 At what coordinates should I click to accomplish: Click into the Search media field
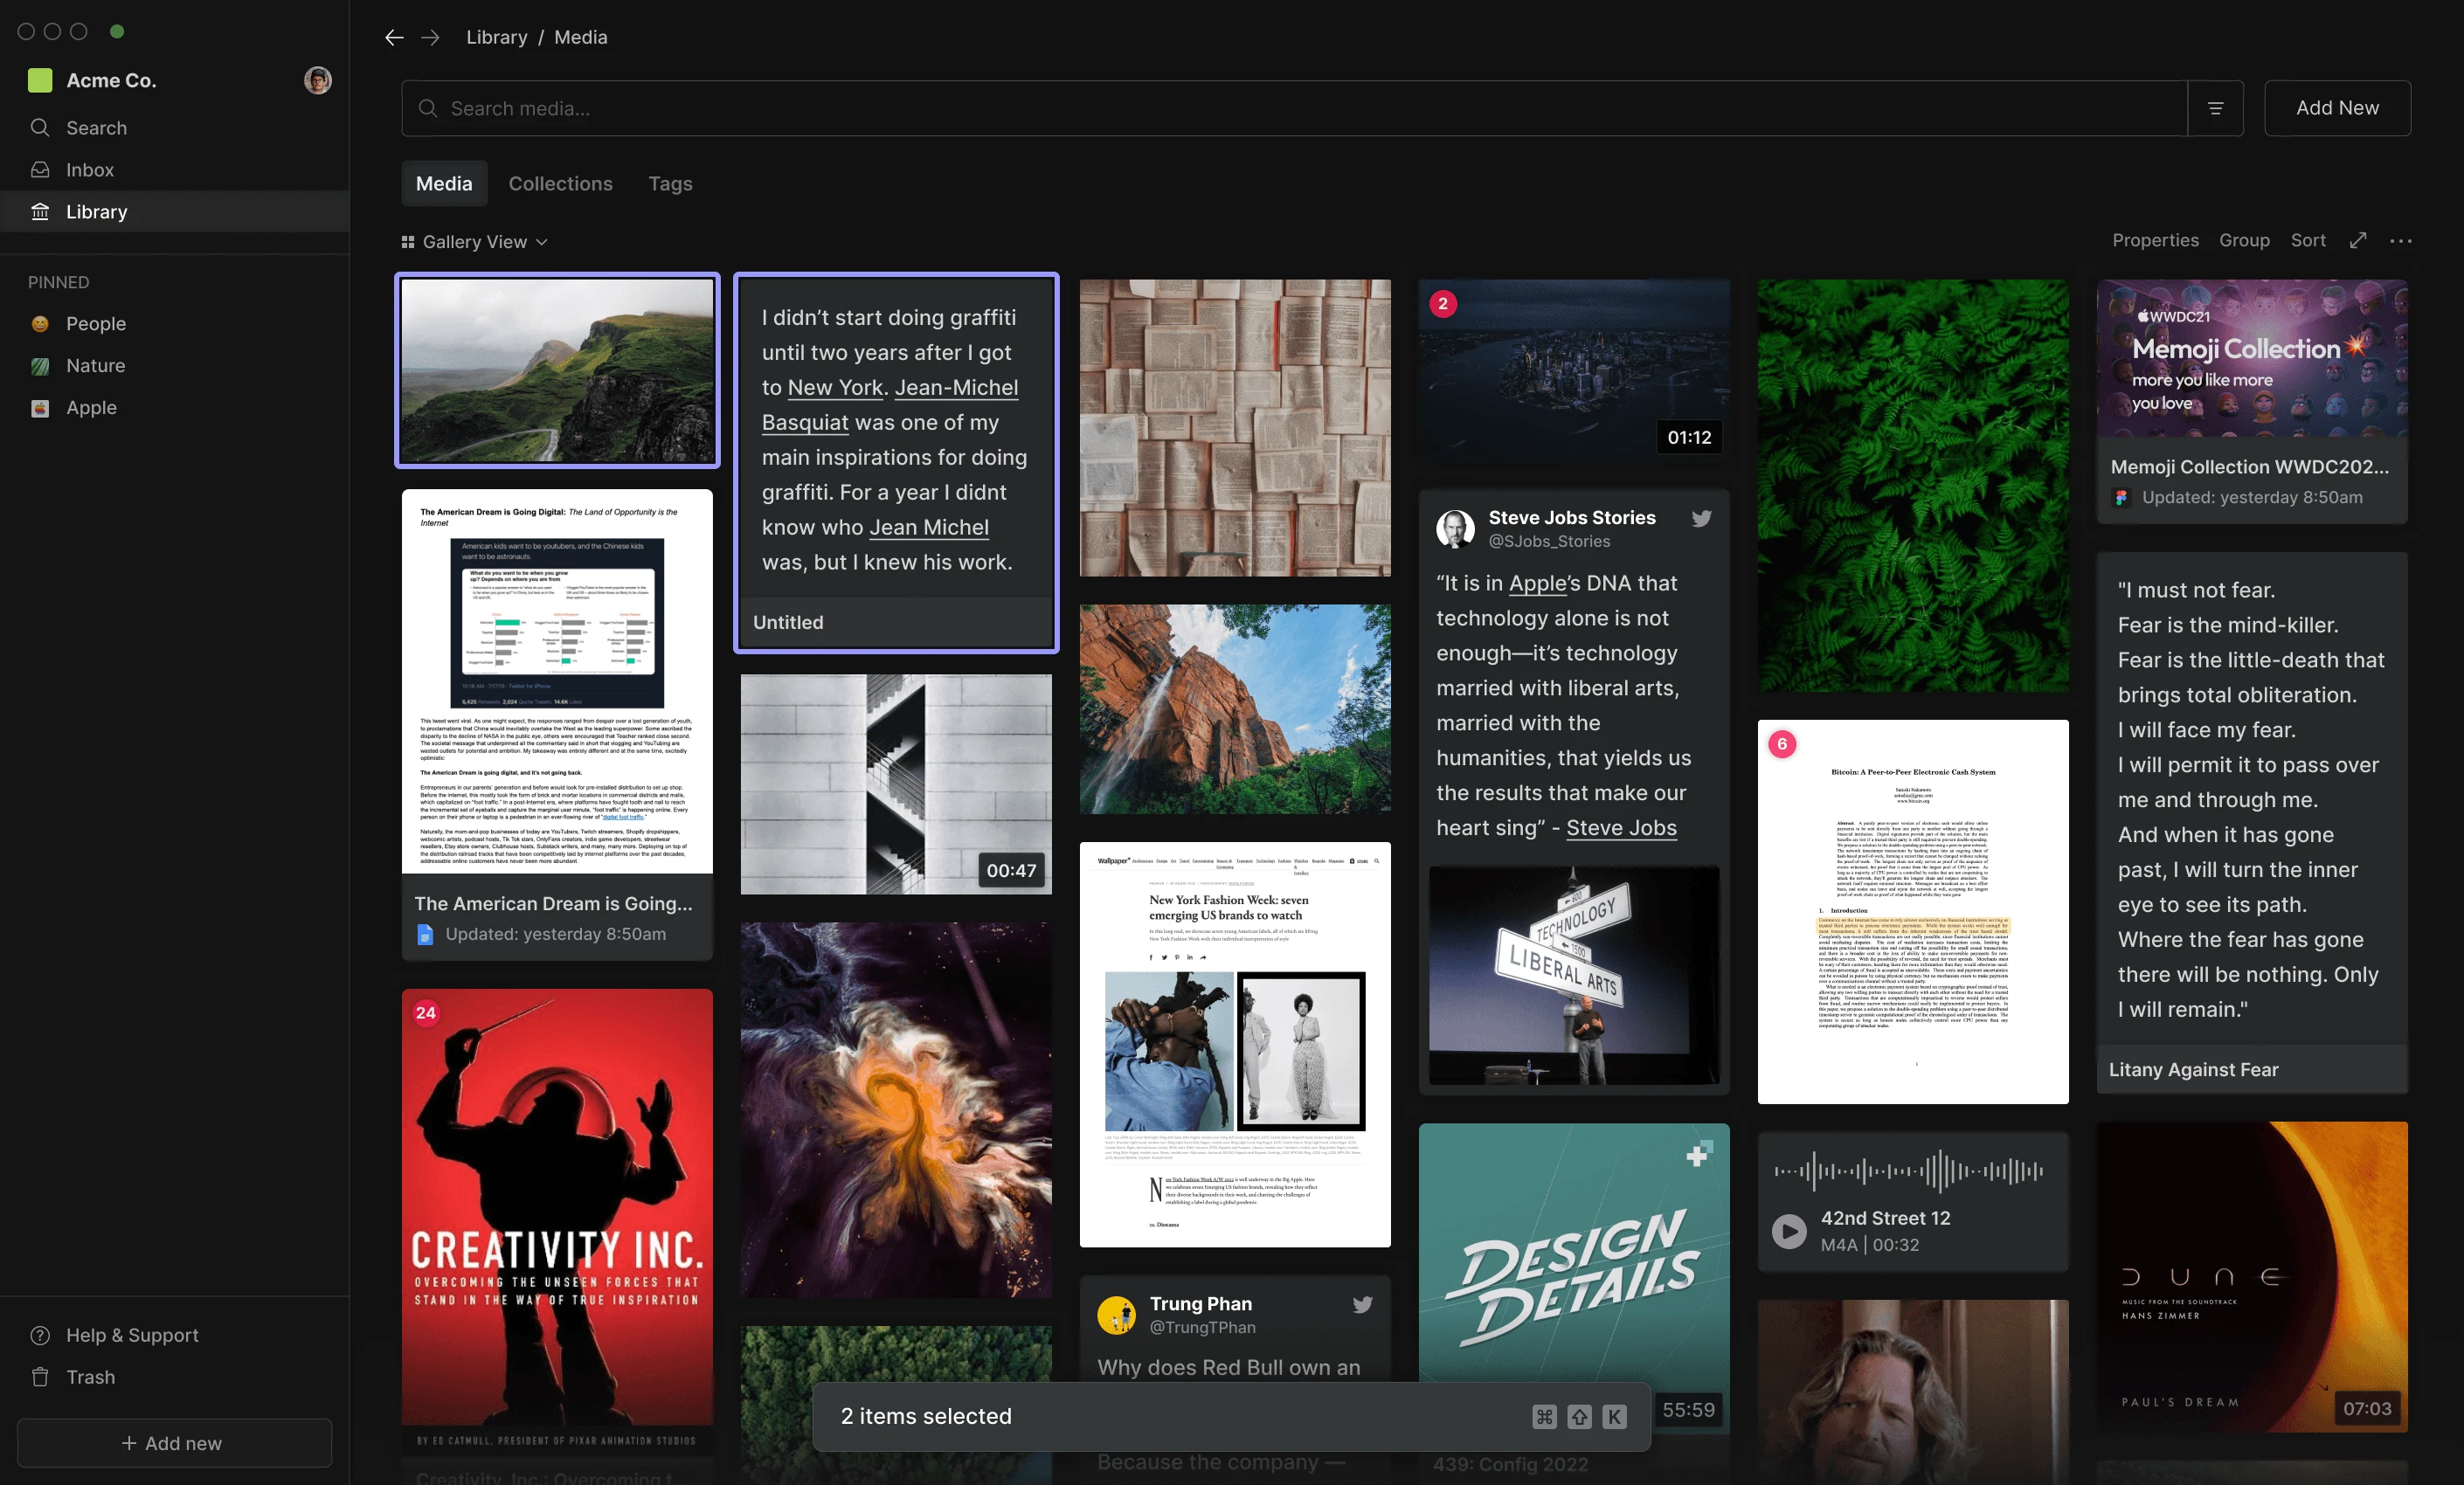coord(1294,108)
